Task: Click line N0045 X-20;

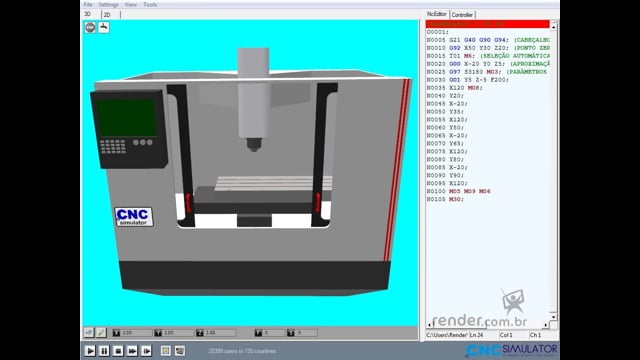Action: pos(447,104)
